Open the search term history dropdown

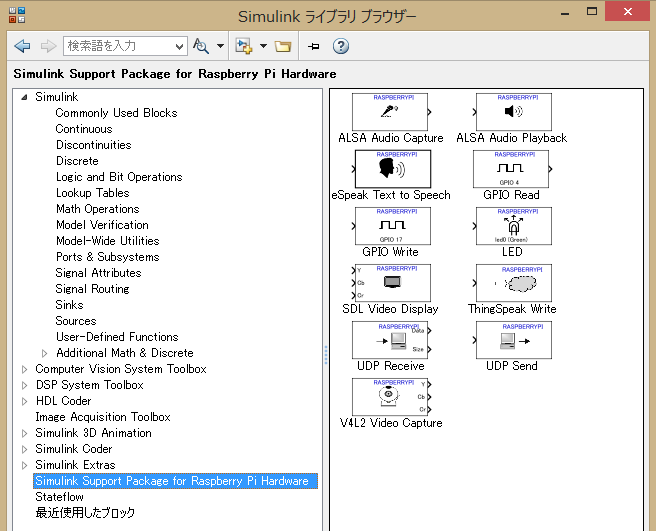tap(179, 46)
